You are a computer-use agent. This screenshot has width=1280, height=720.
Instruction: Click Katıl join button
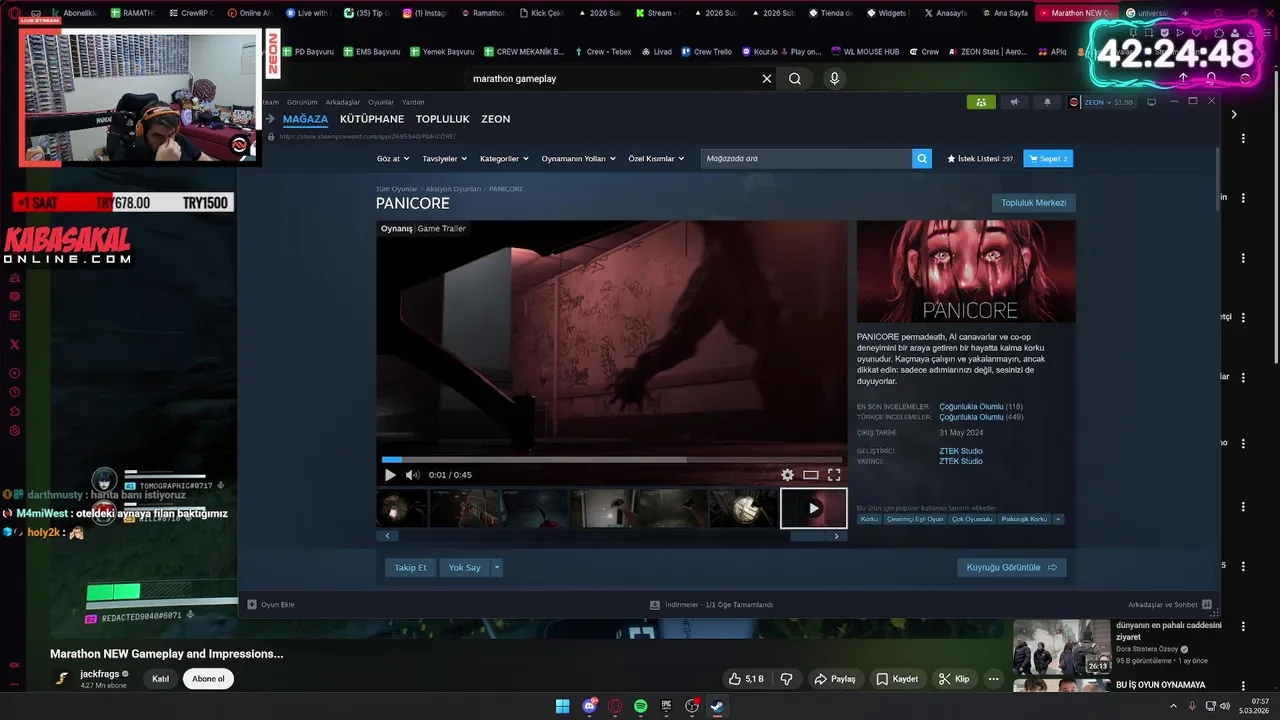point(160,679)
